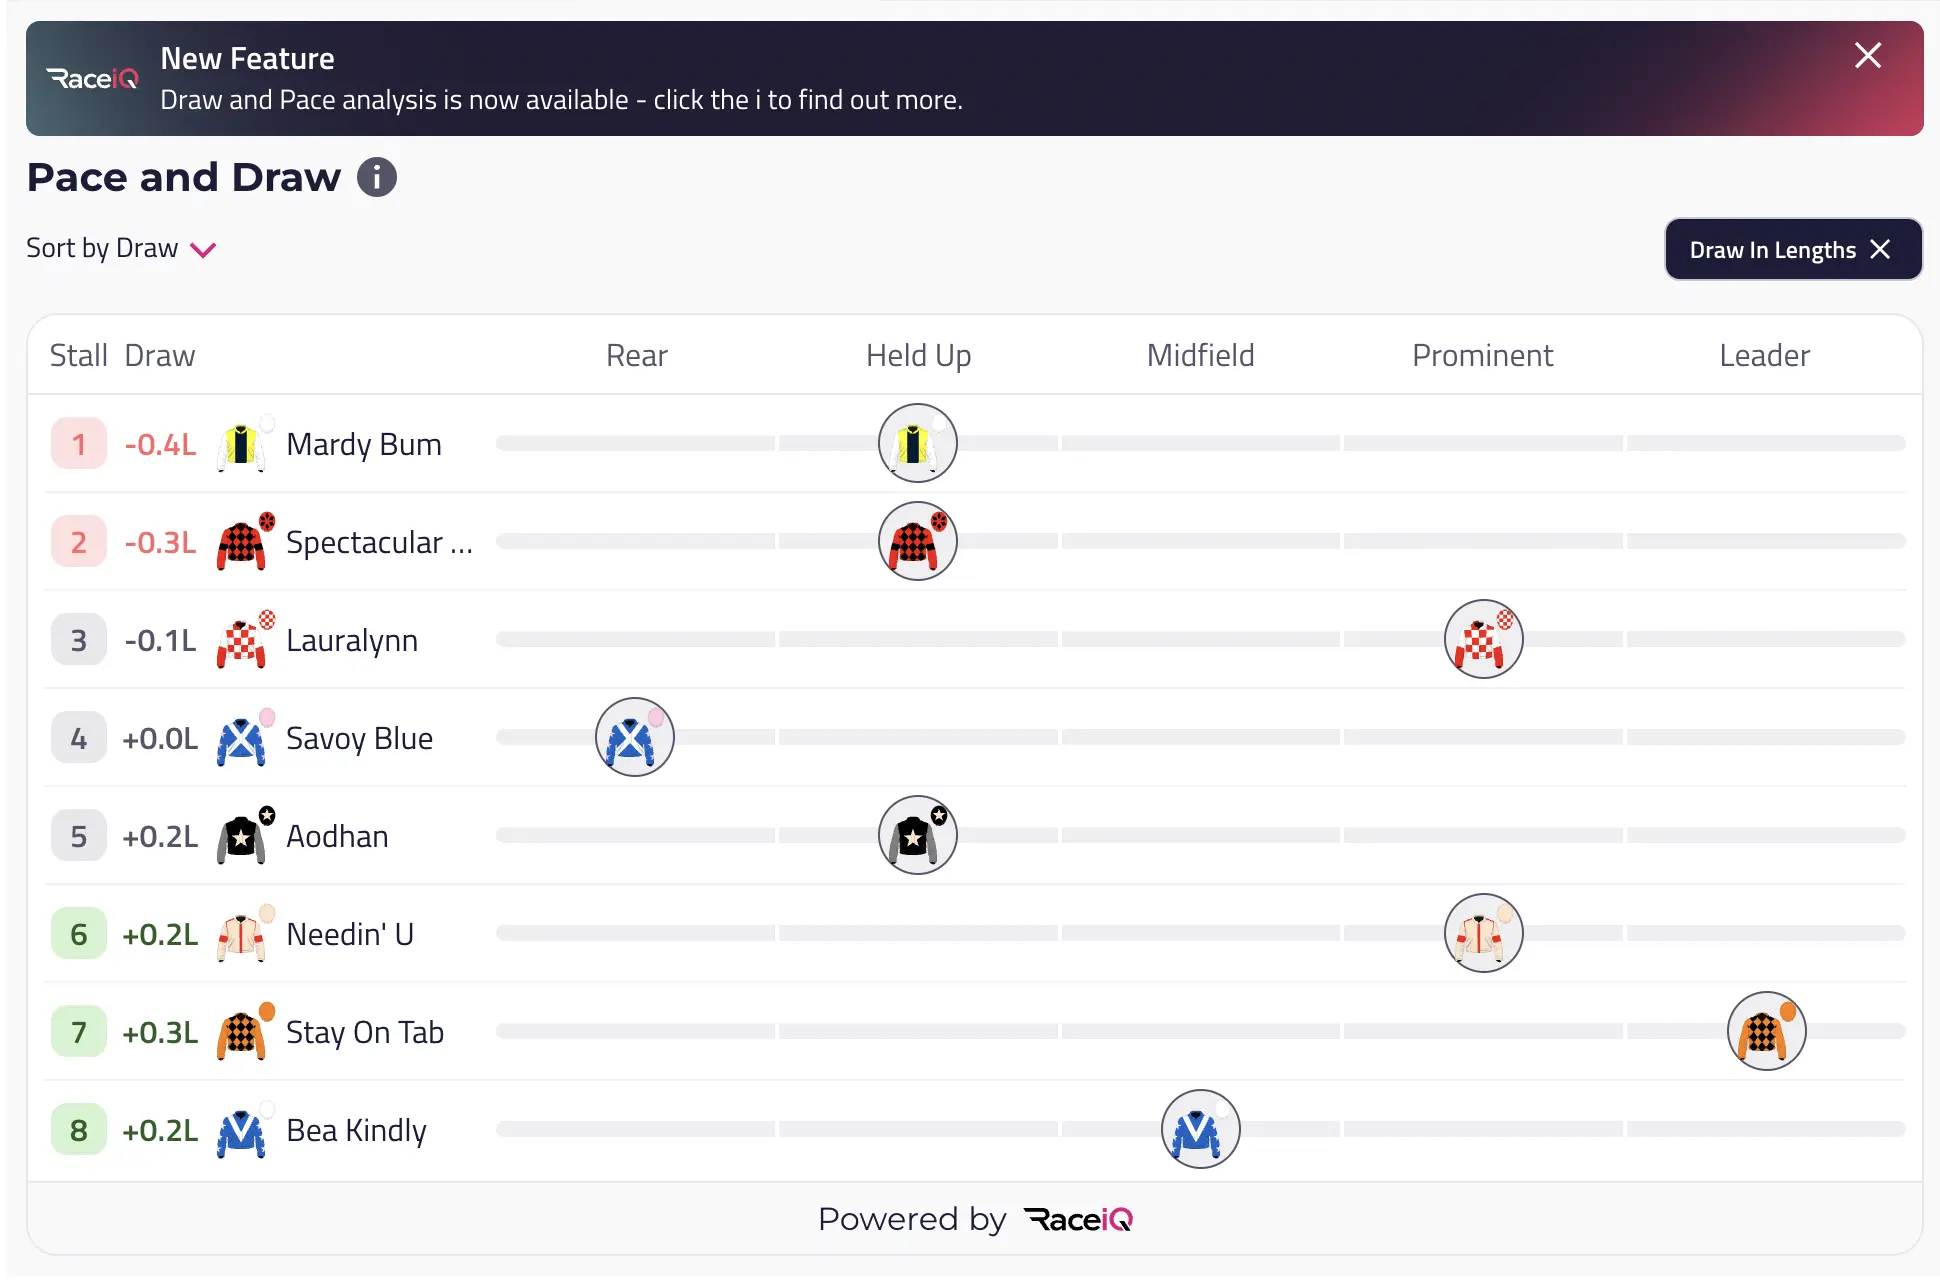
Task: Select the Leader column header
Action: 1764,356
